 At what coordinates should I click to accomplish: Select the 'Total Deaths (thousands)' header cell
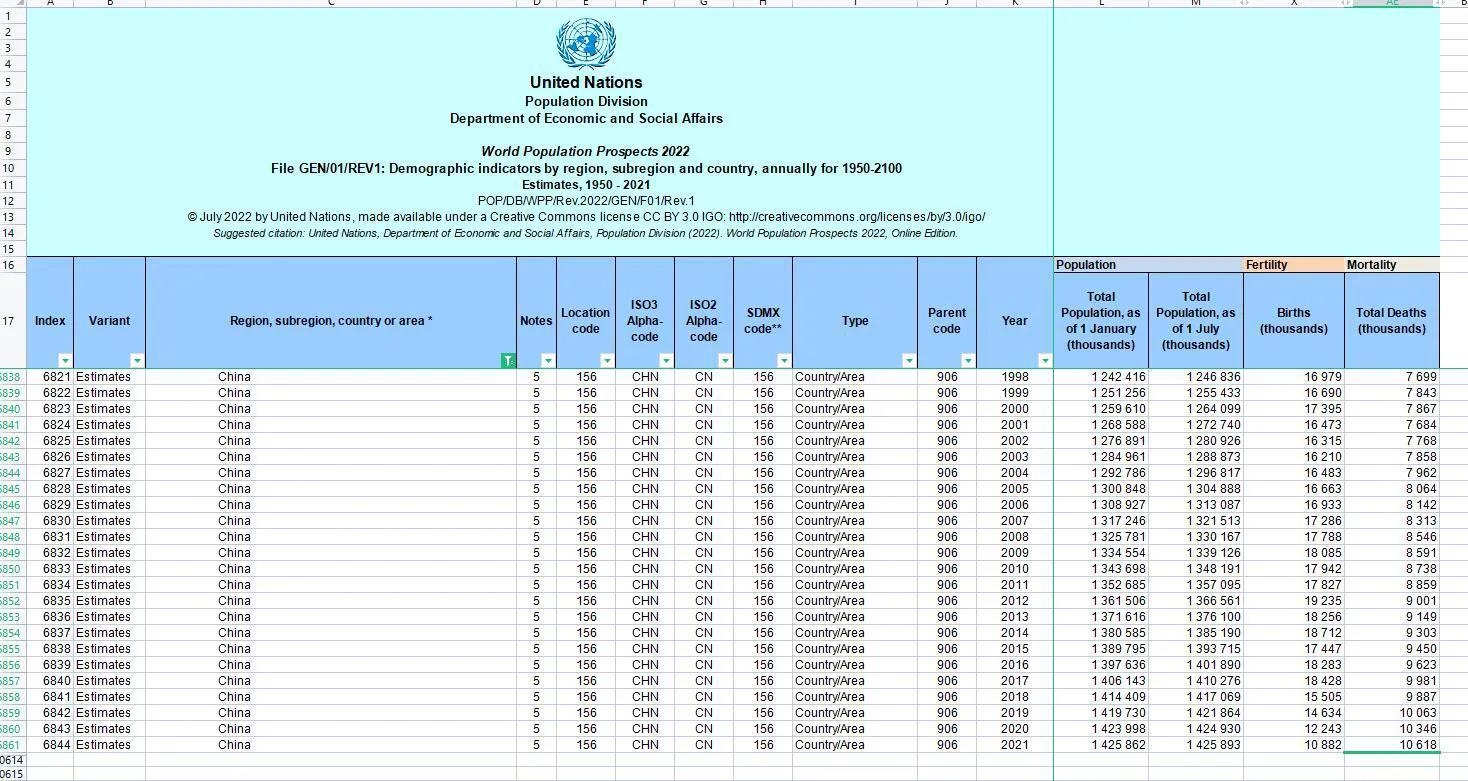point(1391,321)
